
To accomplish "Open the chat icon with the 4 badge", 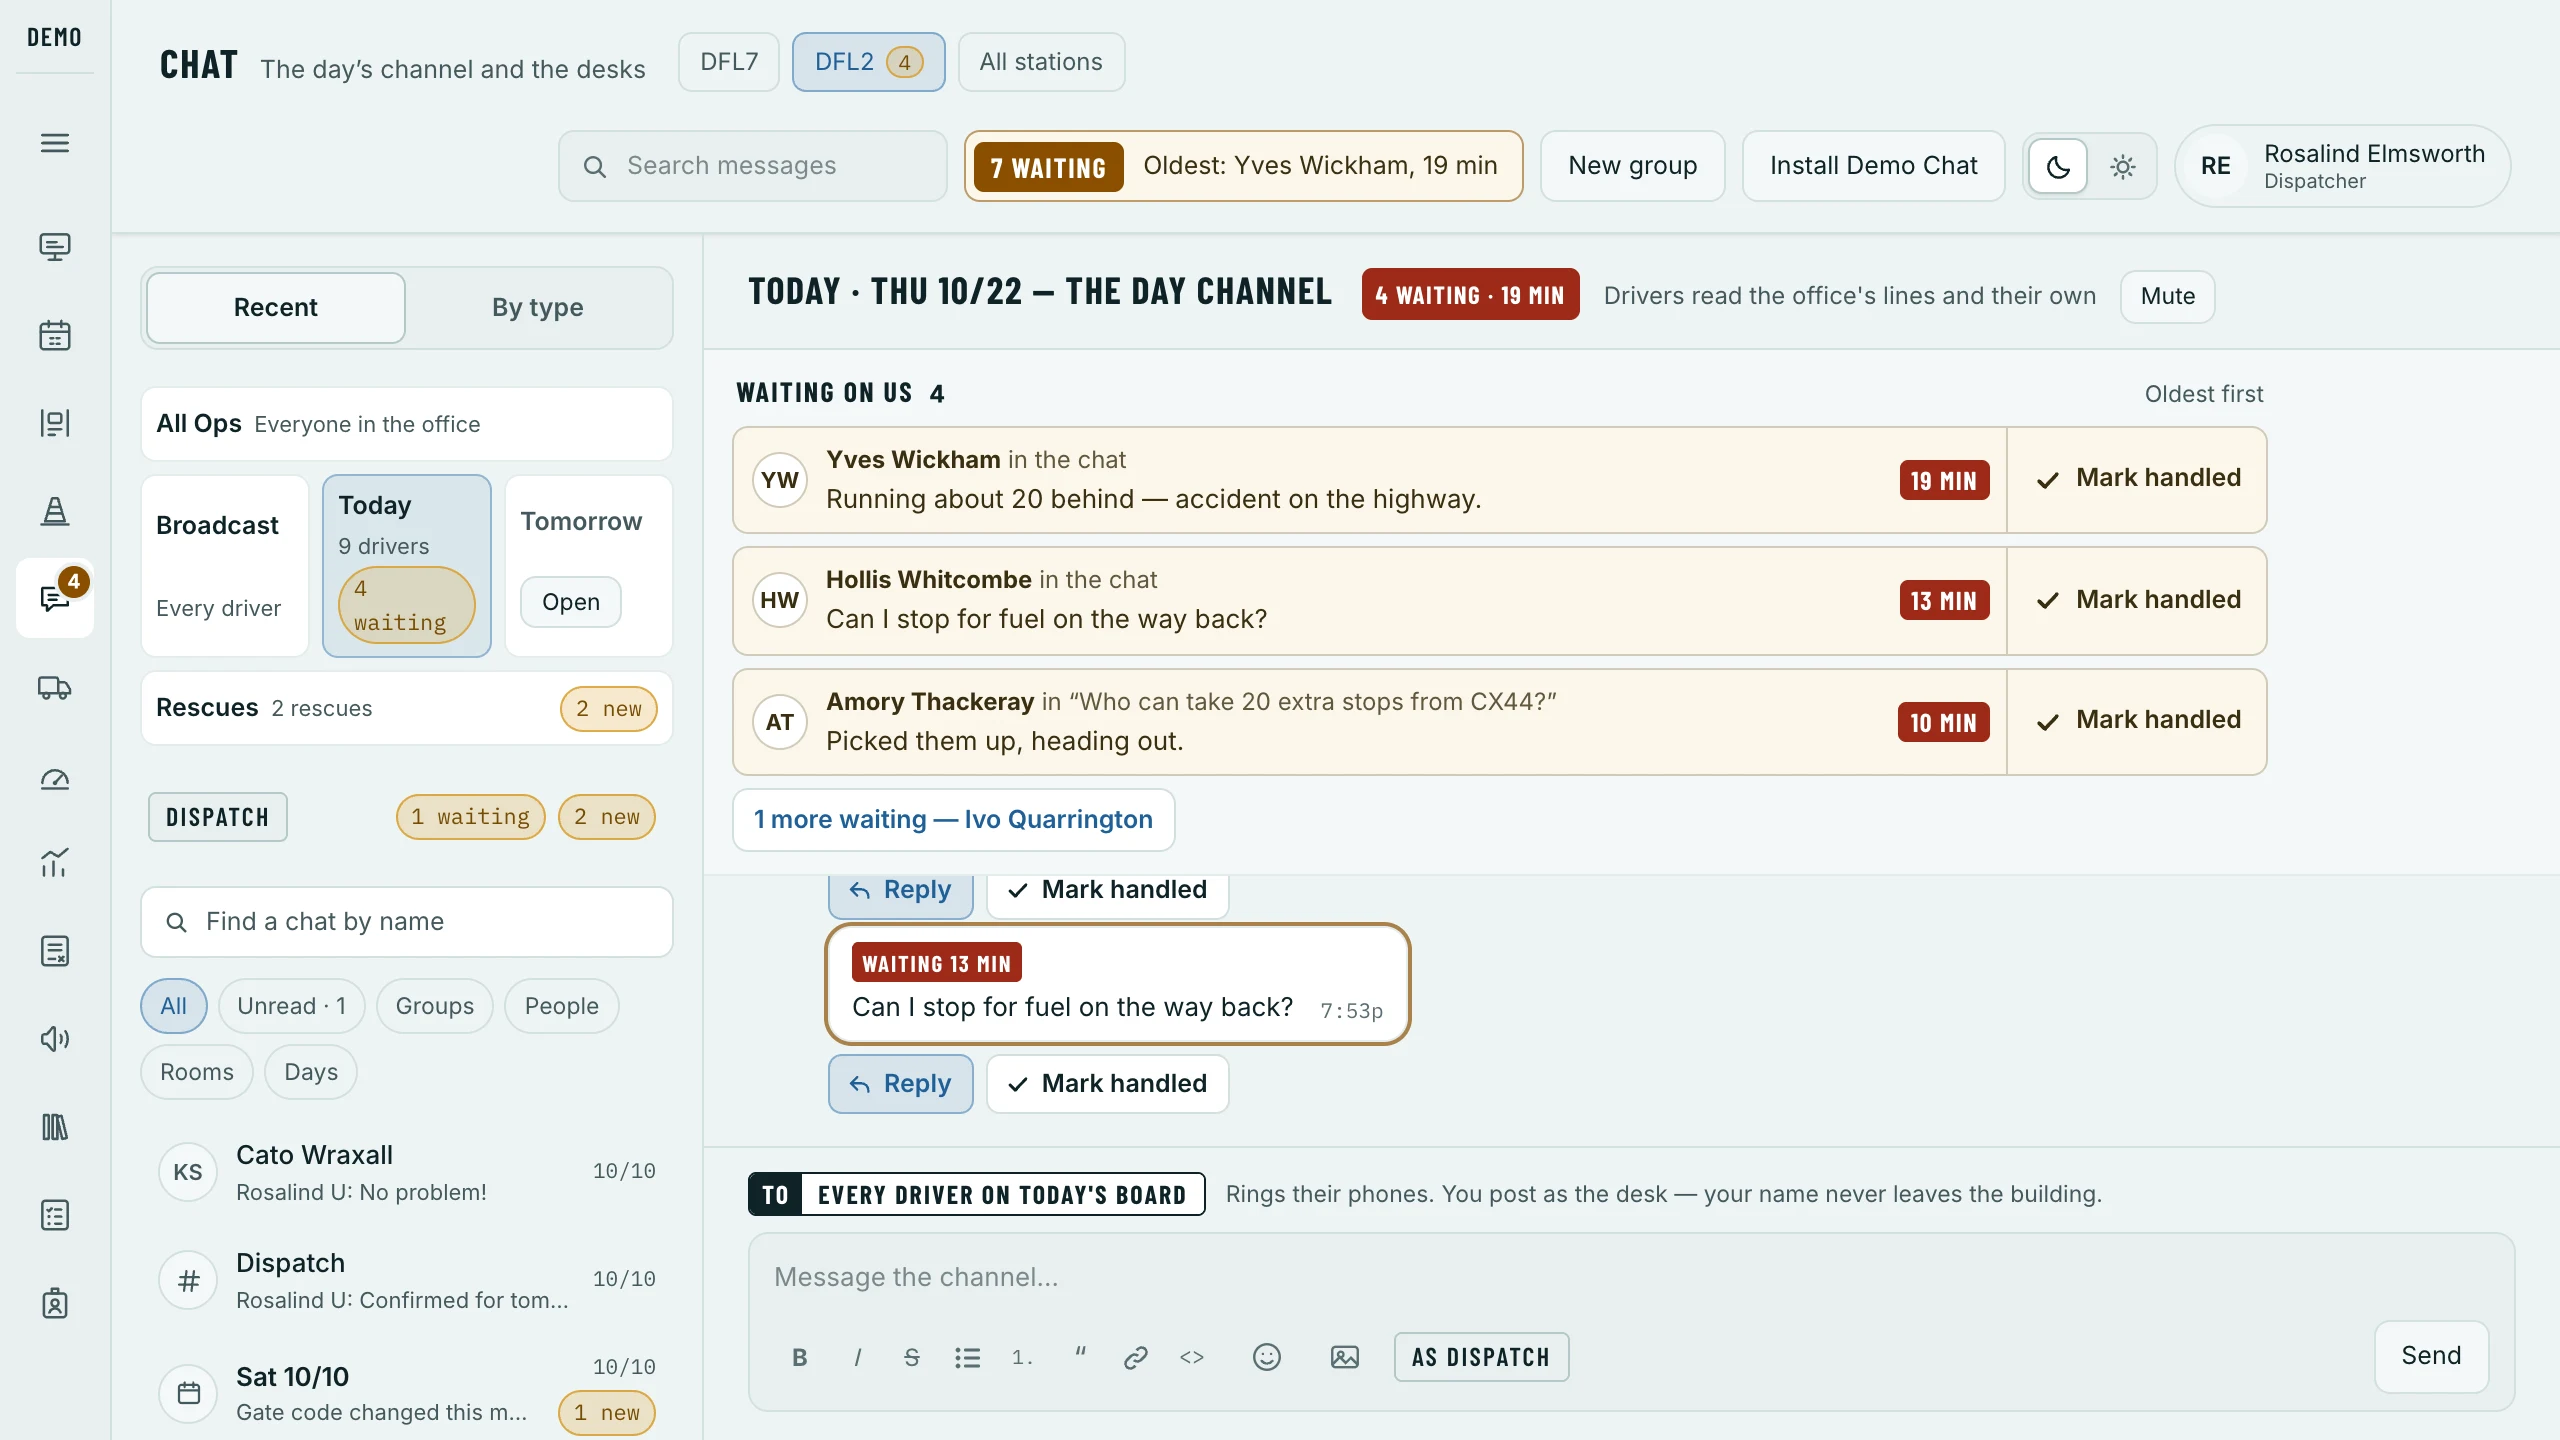I will point(55,598).
